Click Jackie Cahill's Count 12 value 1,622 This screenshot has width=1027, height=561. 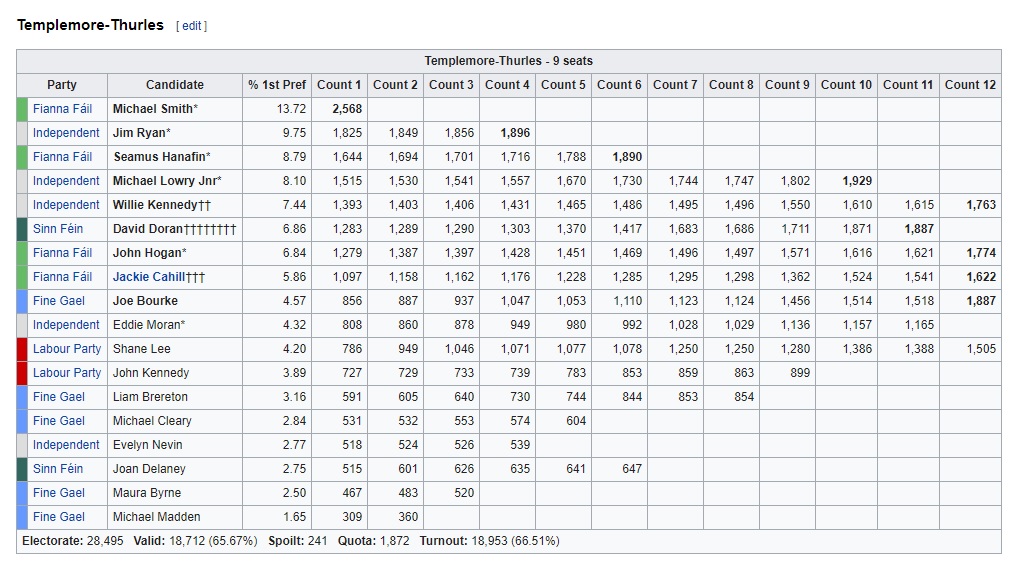coord(981,277)
